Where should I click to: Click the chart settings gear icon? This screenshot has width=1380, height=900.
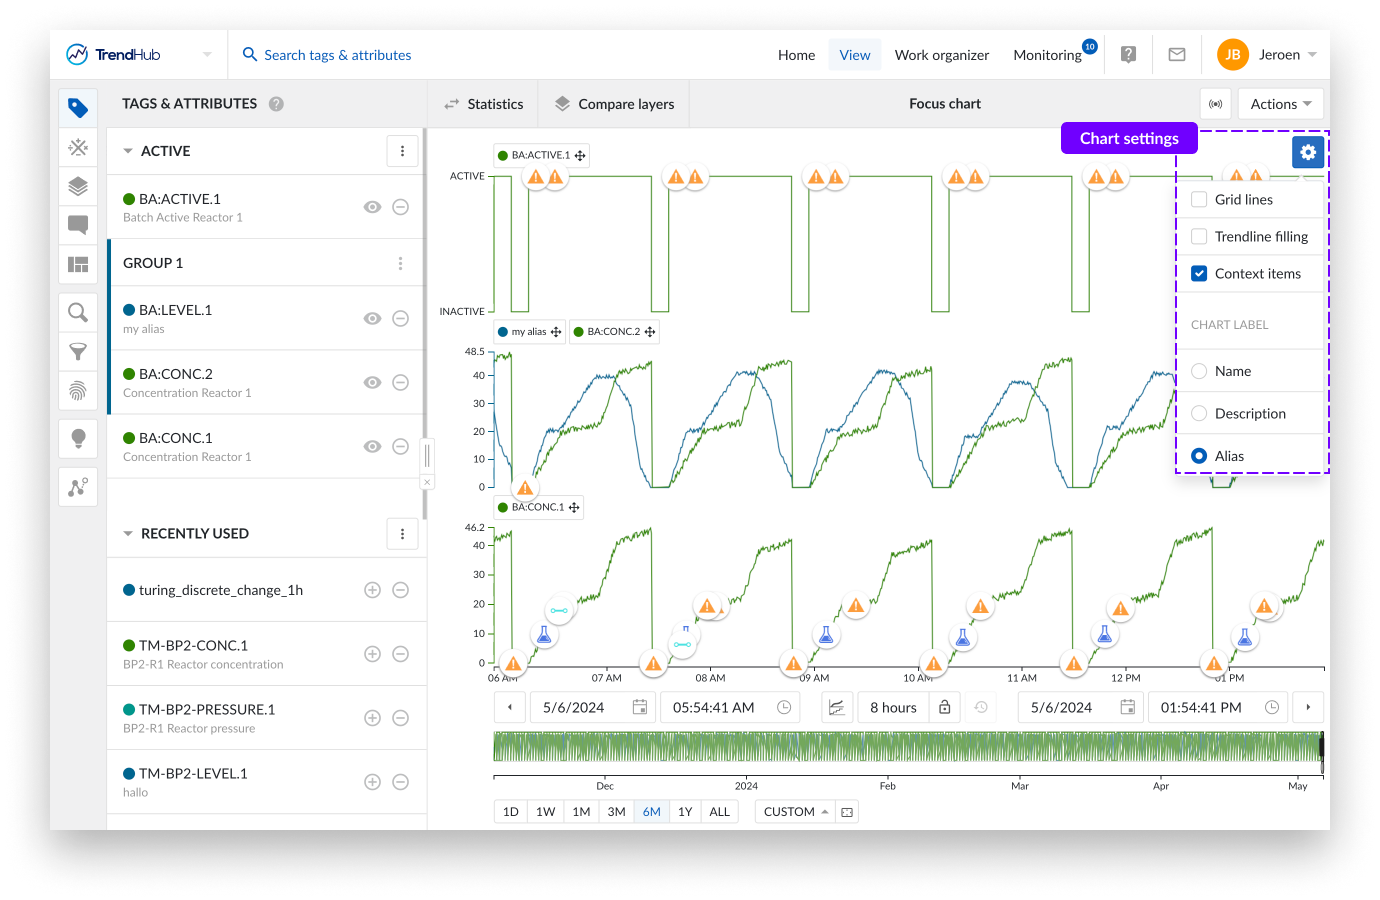point(1308,152)
